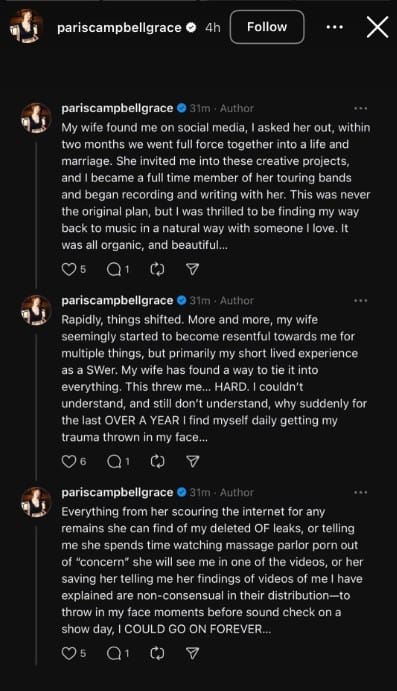Like the post starting 'Everything from her scouring'
The width and height of the screenshot is (397, 691).
[x=69, y=653]
